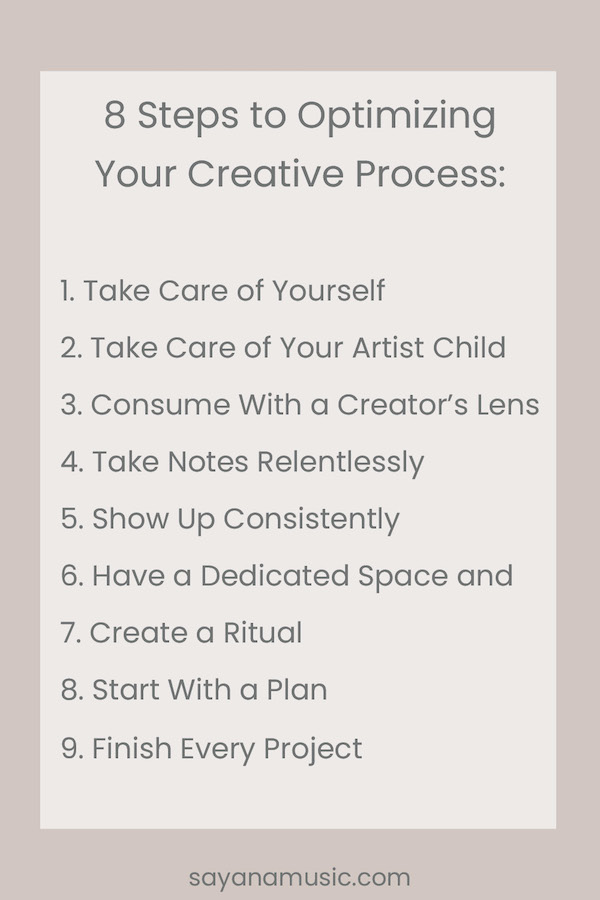Click the word "Relentlessly" in step 4
600x900 pixels.
[x=341, y=464]
